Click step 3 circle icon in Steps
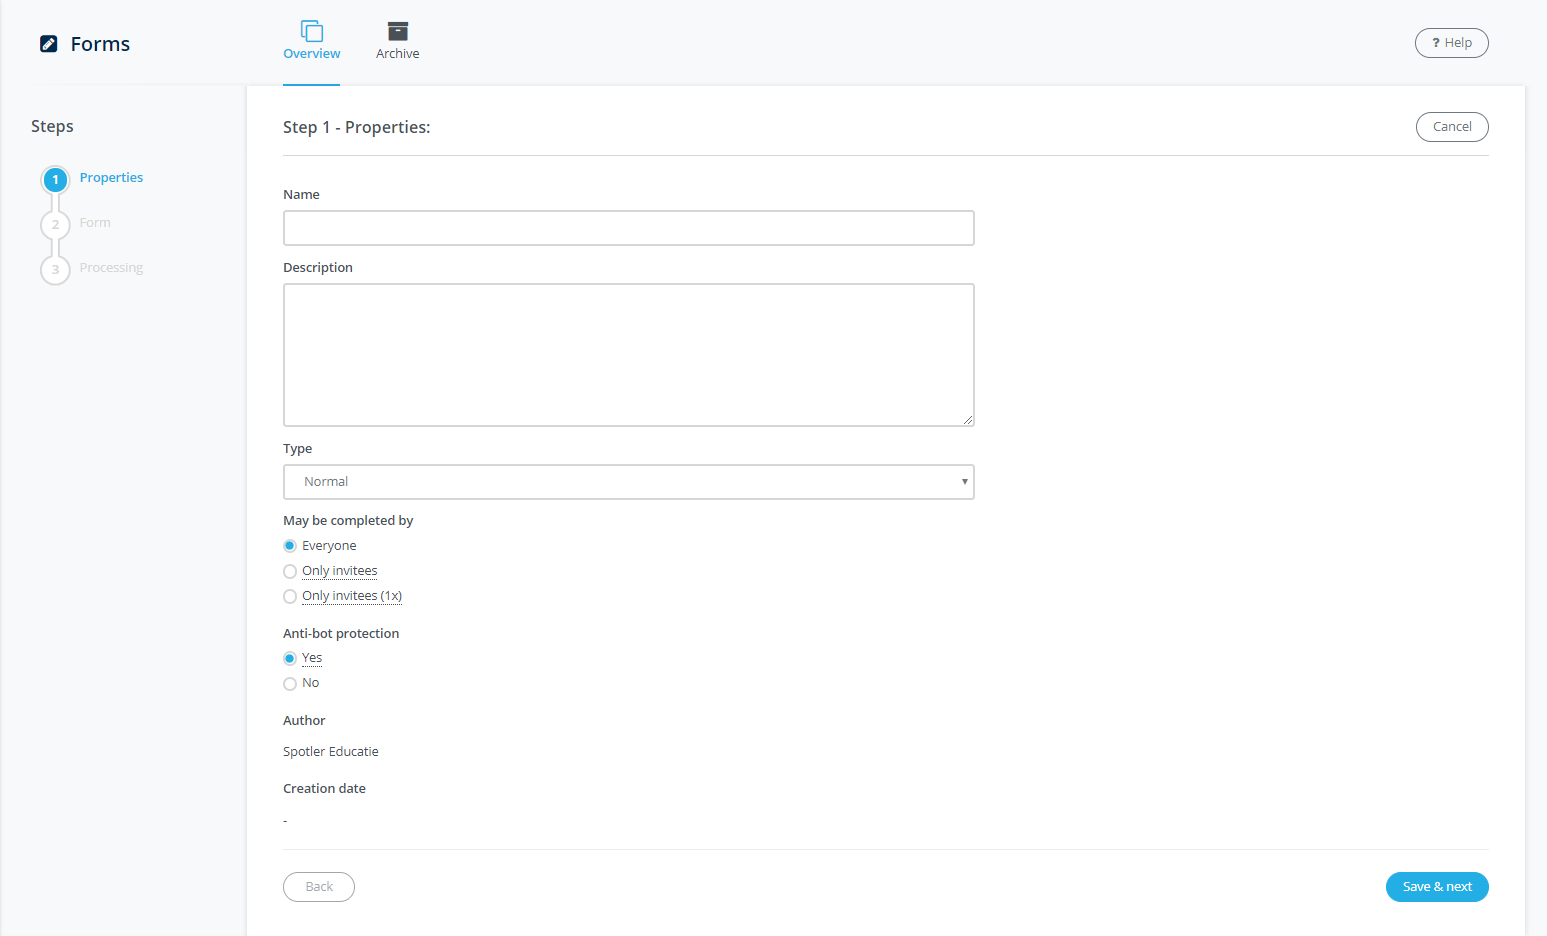Image resolution: width=1547 pixels, height=936 pixels. [x=56, y=269]
